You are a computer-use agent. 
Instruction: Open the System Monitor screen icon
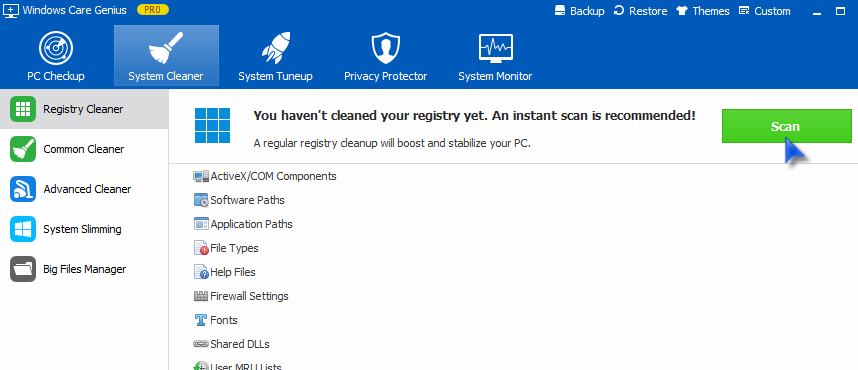(x=495, y=48)
